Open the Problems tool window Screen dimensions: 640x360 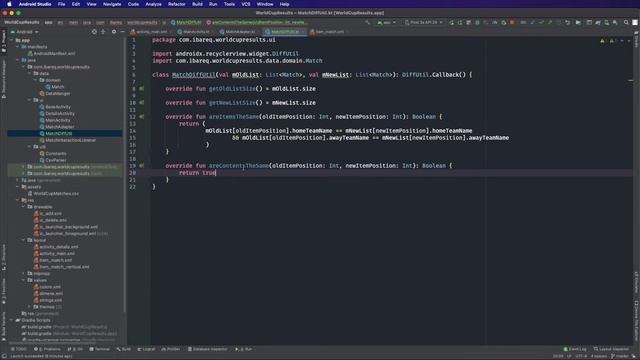tap(47, 349)
